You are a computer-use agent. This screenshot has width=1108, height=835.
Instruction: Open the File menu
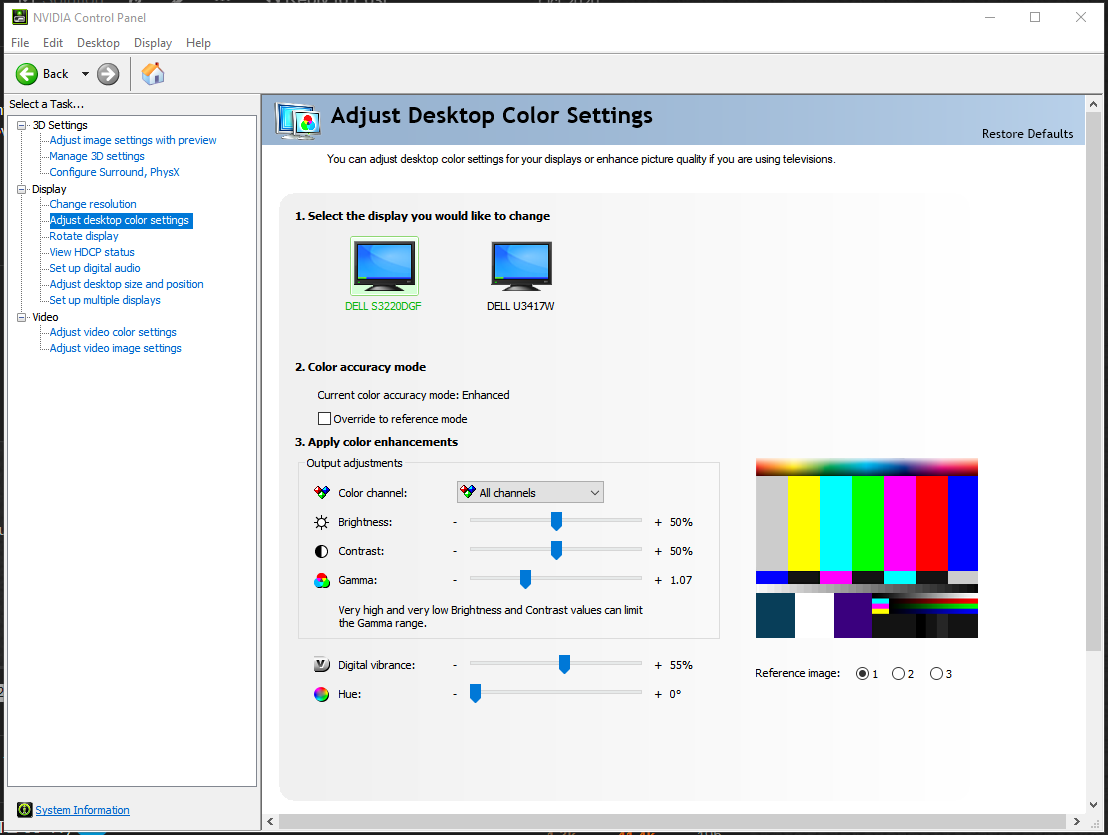20,43
